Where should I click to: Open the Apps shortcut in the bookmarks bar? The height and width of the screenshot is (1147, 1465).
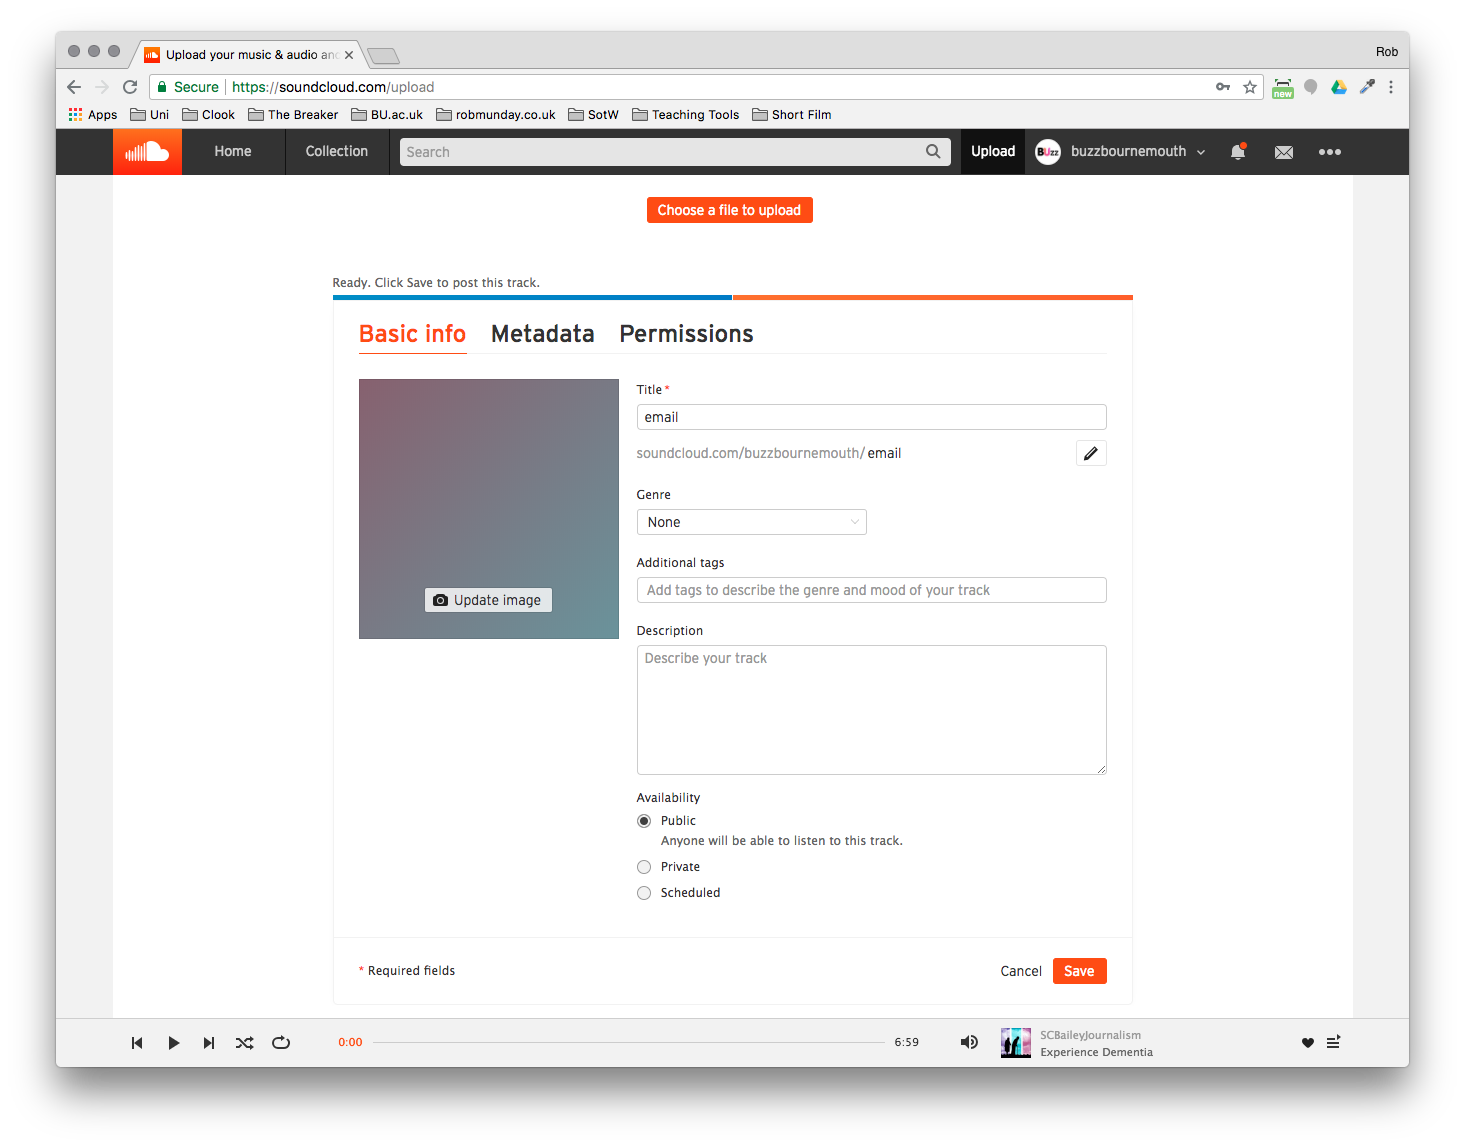(x=93, y=115)
